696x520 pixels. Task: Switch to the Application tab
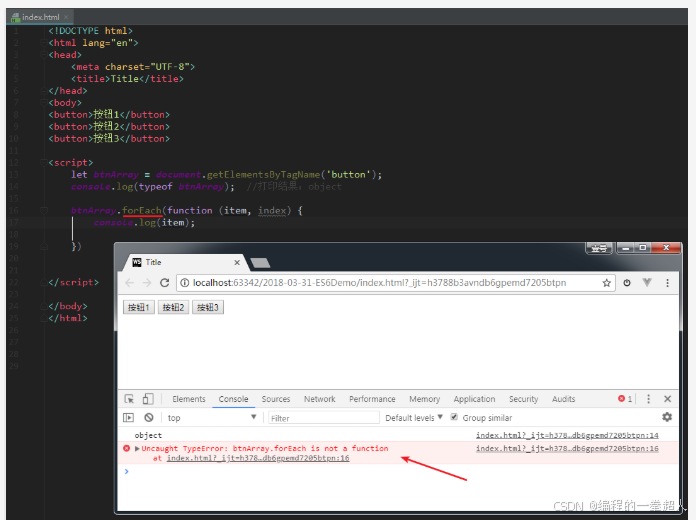pos(474,399)
